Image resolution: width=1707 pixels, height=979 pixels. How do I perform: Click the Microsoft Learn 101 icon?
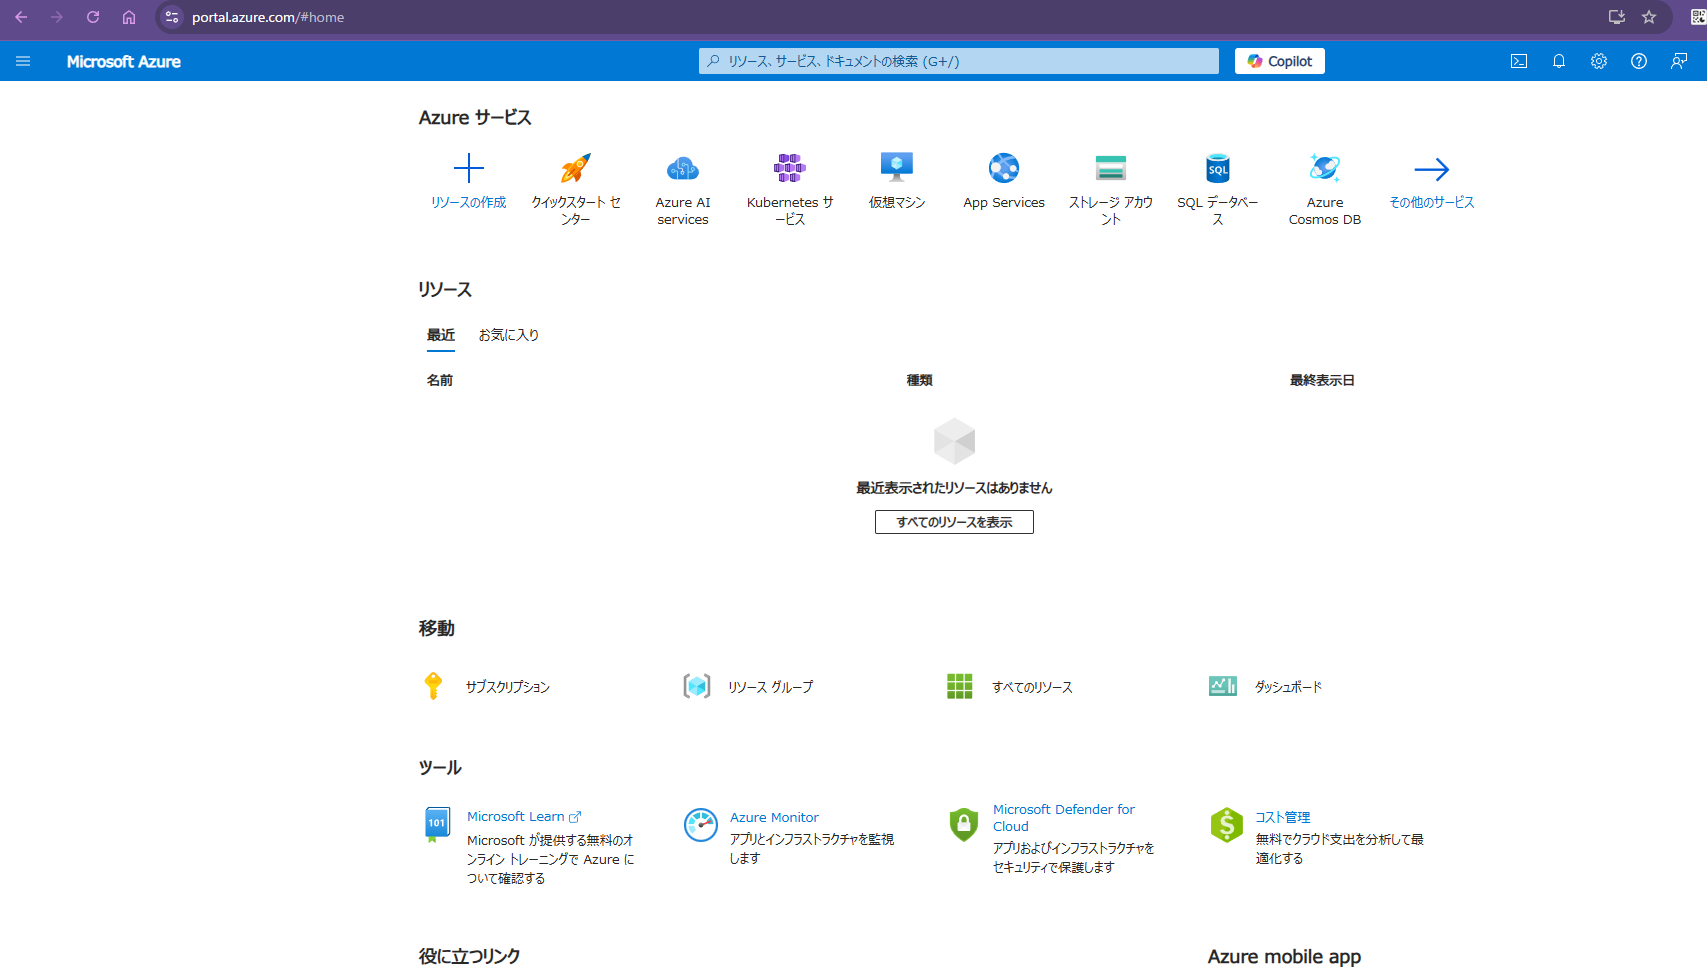437,824
